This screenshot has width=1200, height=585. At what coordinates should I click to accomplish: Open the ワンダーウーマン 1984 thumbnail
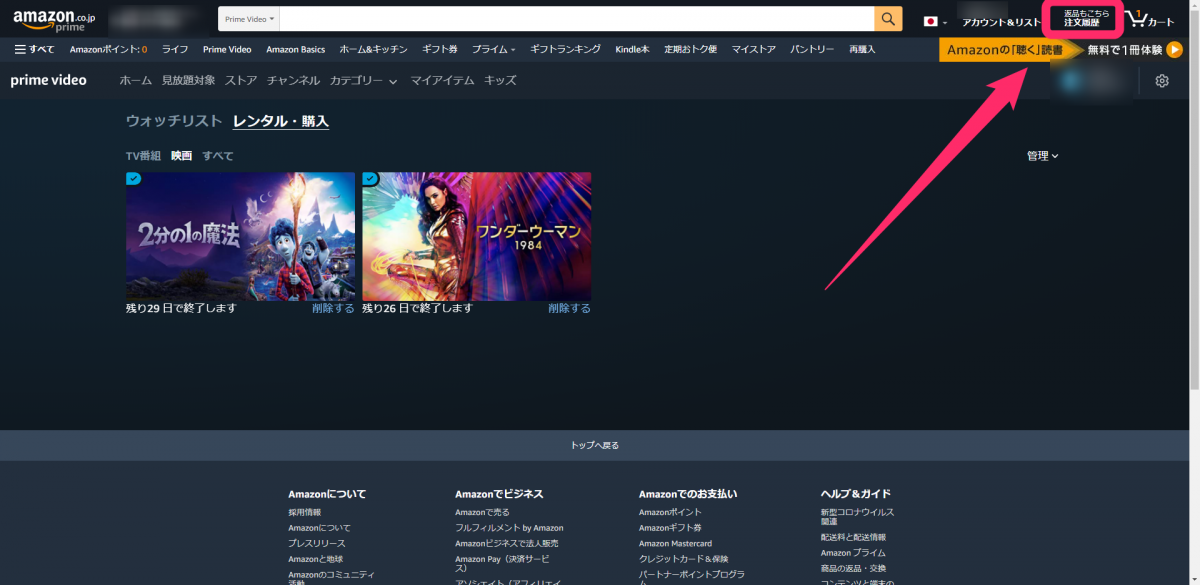coord(476,236)
